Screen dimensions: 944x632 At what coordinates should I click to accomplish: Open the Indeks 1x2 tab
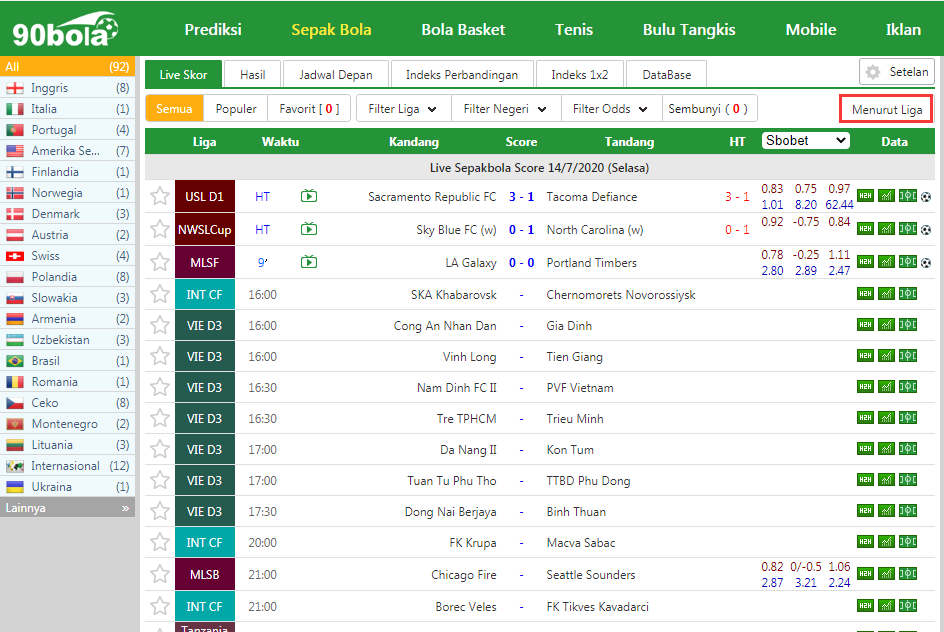click(x=580, y=75)
